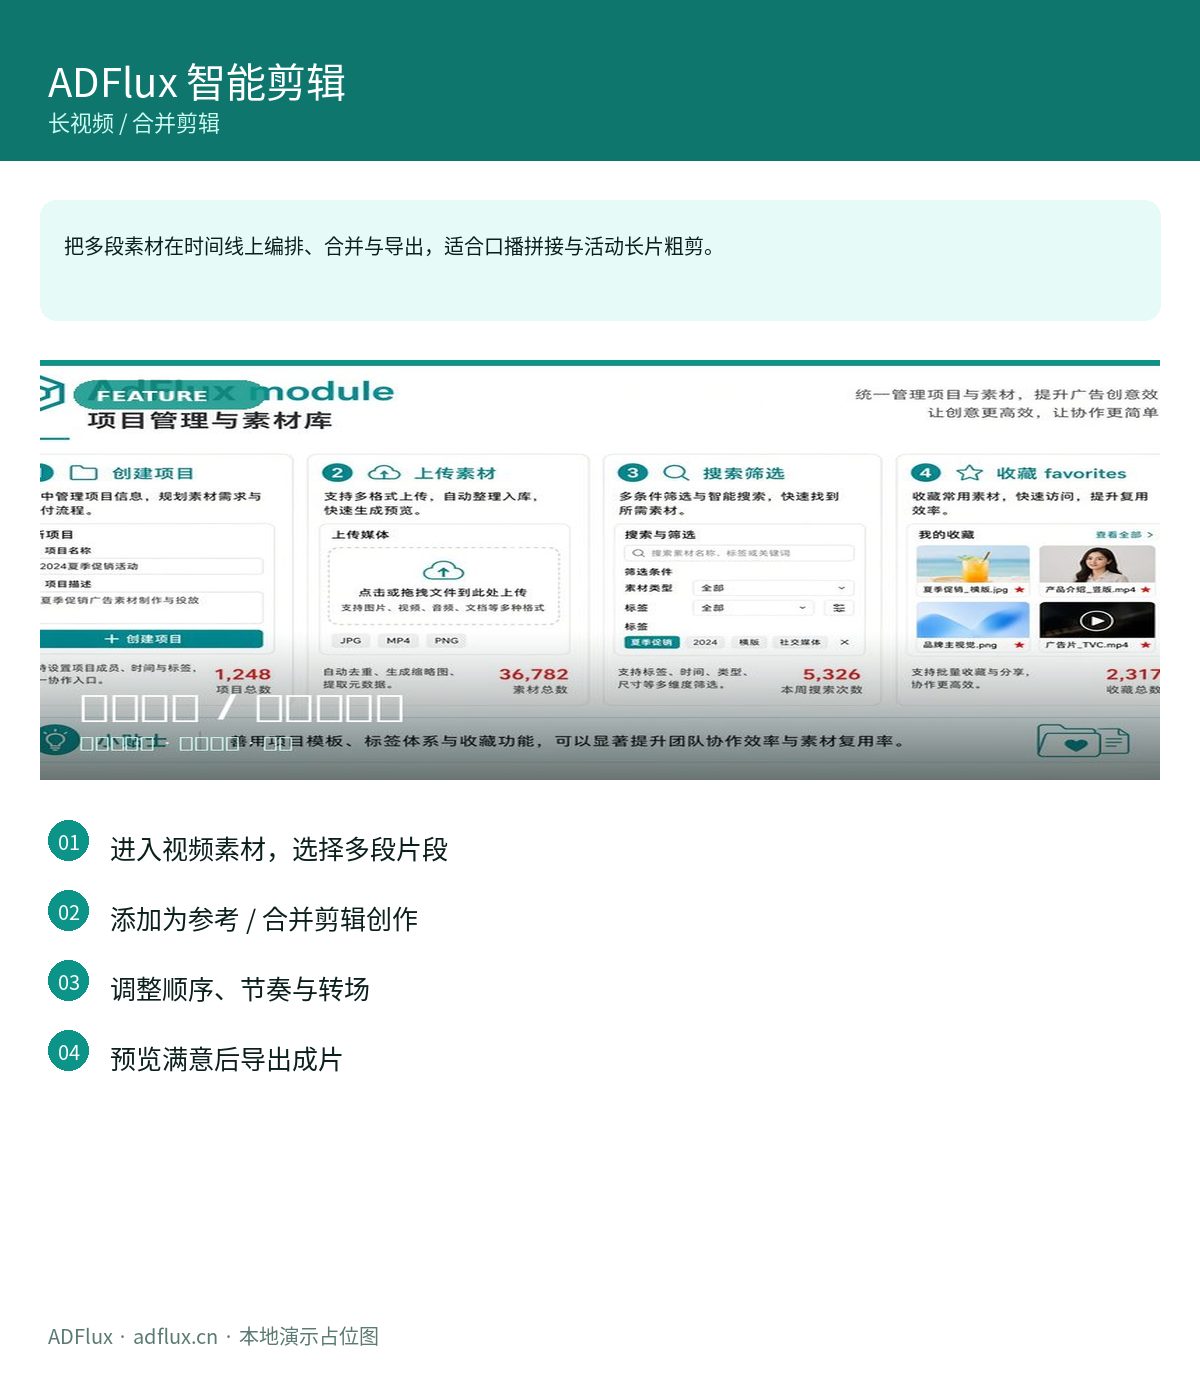Screen dimensions: 1200x1400
Task: Click the 查看全部 link in 我的收藏
Action: pos(1124,535)
